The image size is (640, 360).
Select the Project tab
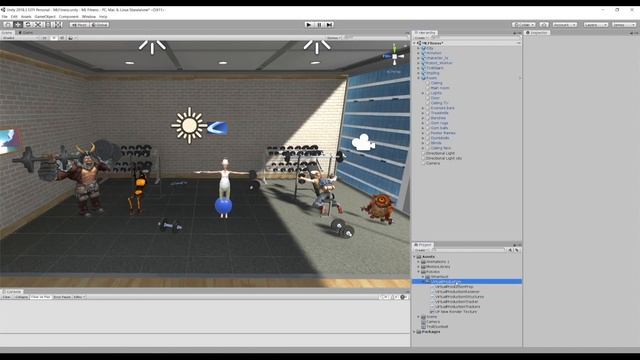coord(423,245)
